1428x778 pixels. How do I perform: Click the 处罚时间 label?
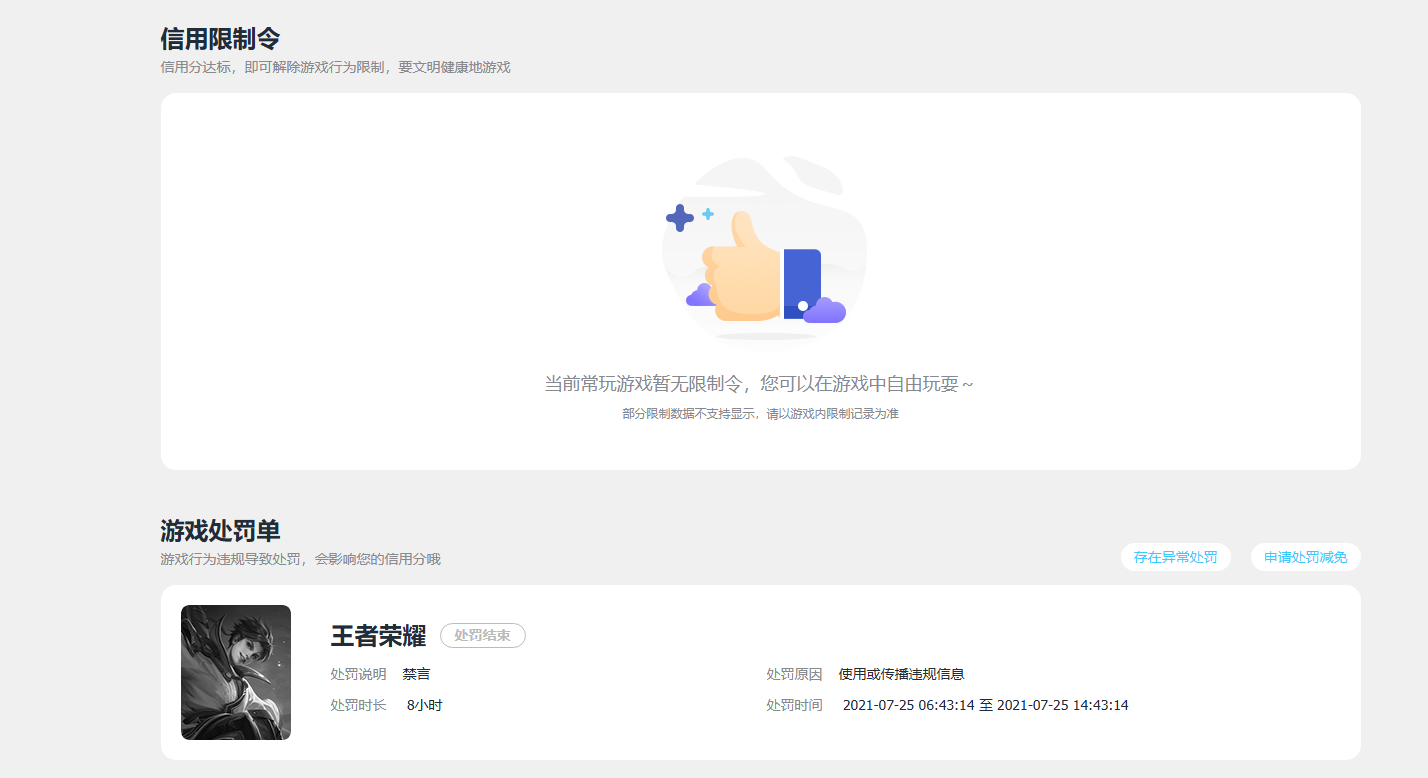[x=794, y=706]
